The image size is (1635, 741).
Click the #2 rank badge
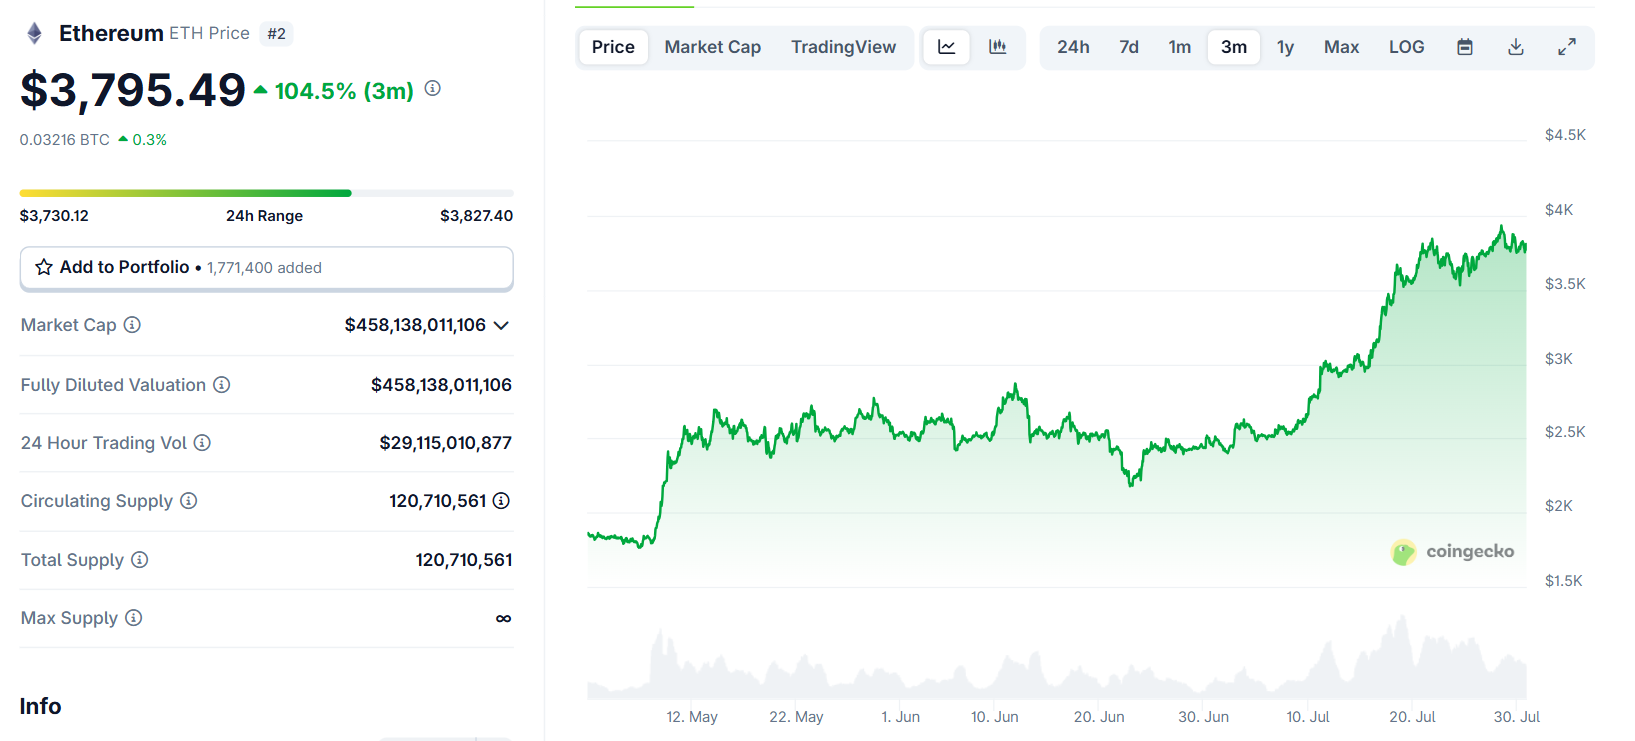point(277,34)
